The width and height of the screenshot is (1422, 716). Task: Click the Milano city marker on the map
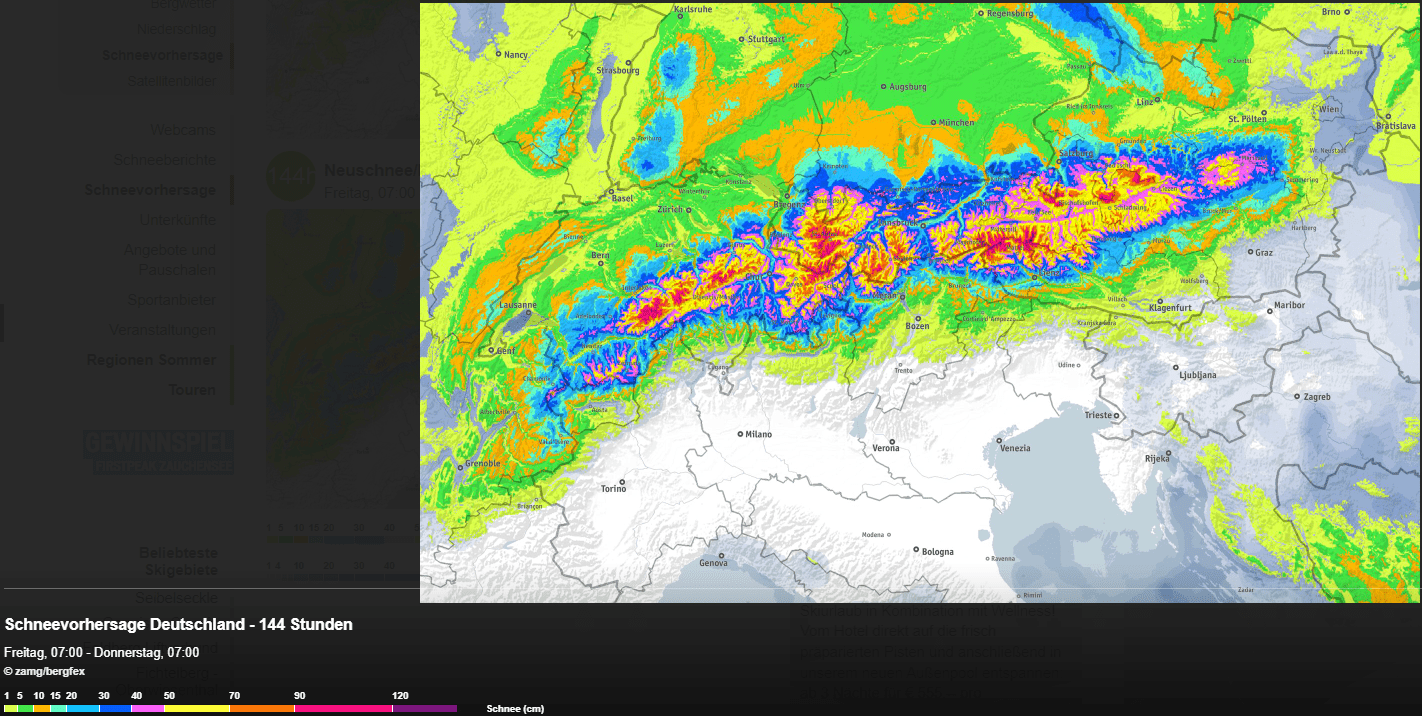tap(741, 434)
